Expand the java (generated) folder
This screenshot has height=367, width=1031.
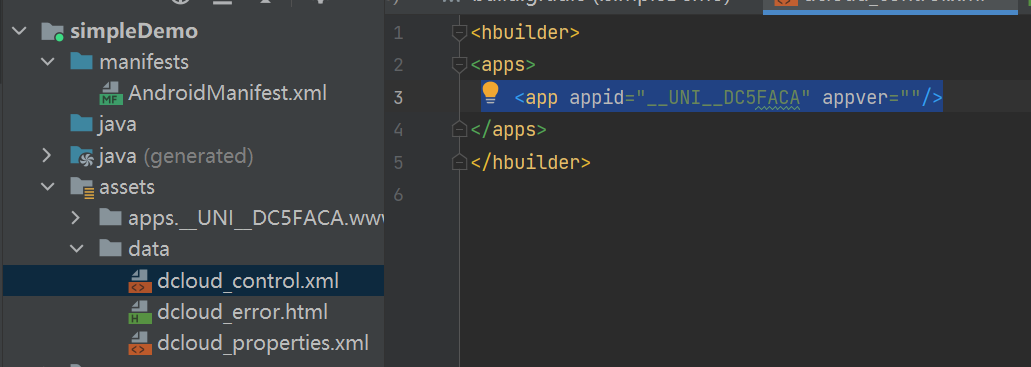pos(47,156)
